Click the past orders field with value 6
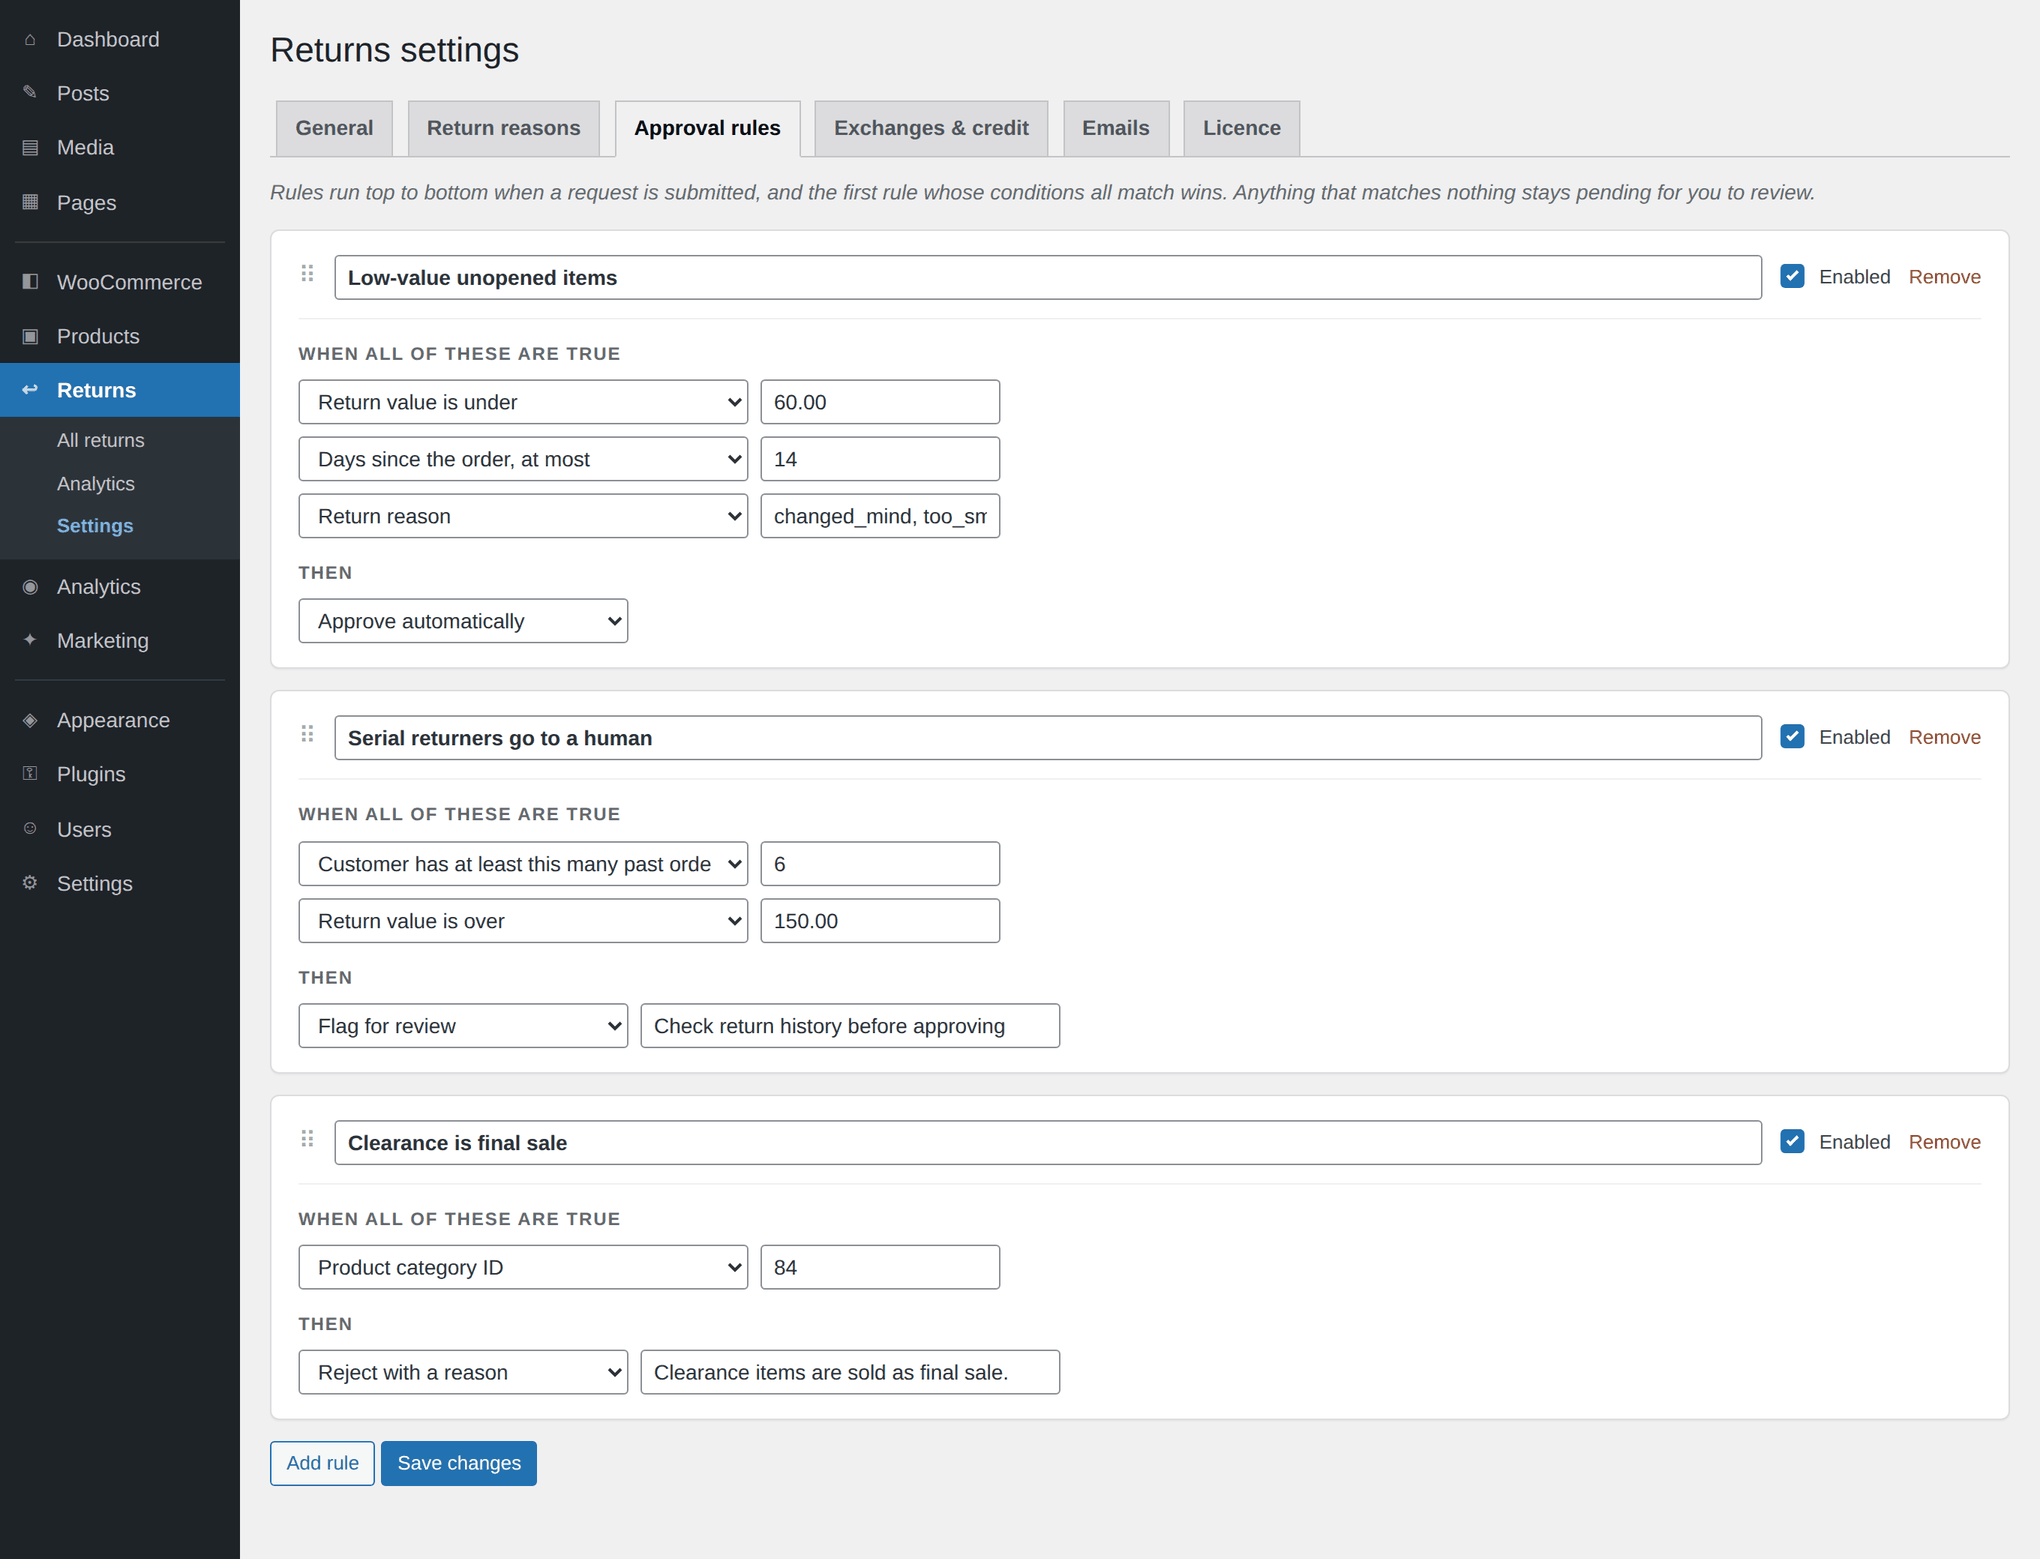Screen dimensions: 2040x1559 tap(880, 864)
